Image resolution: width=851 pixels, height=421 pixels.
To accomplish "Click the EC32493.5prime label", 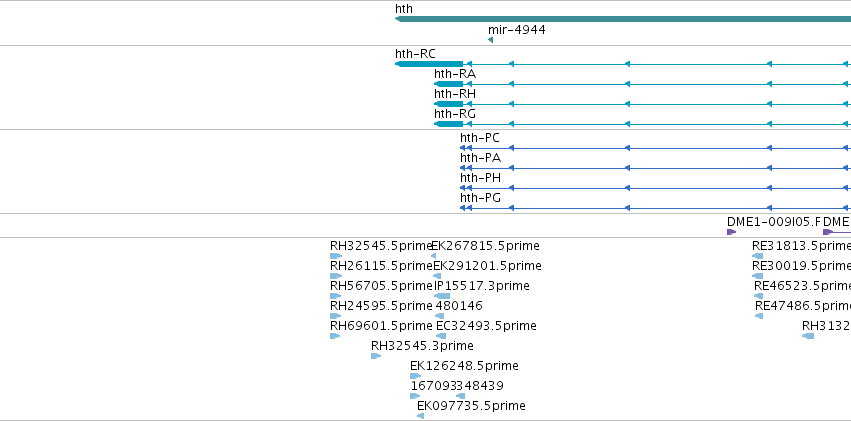I will (486, 326).
